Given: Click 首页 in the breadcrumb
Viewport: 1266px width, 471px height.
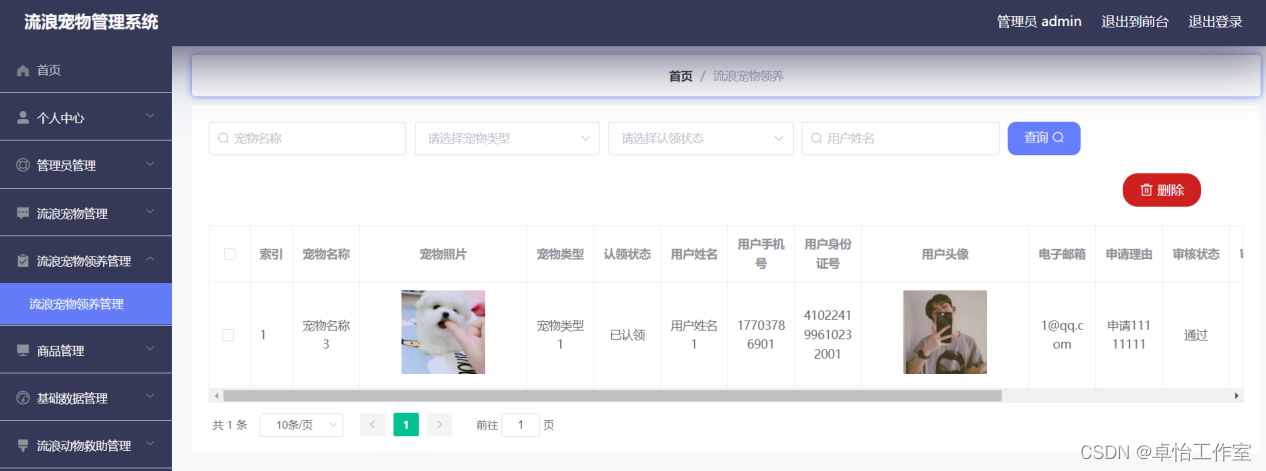Looking at the screenshot, I should (680, 76).
